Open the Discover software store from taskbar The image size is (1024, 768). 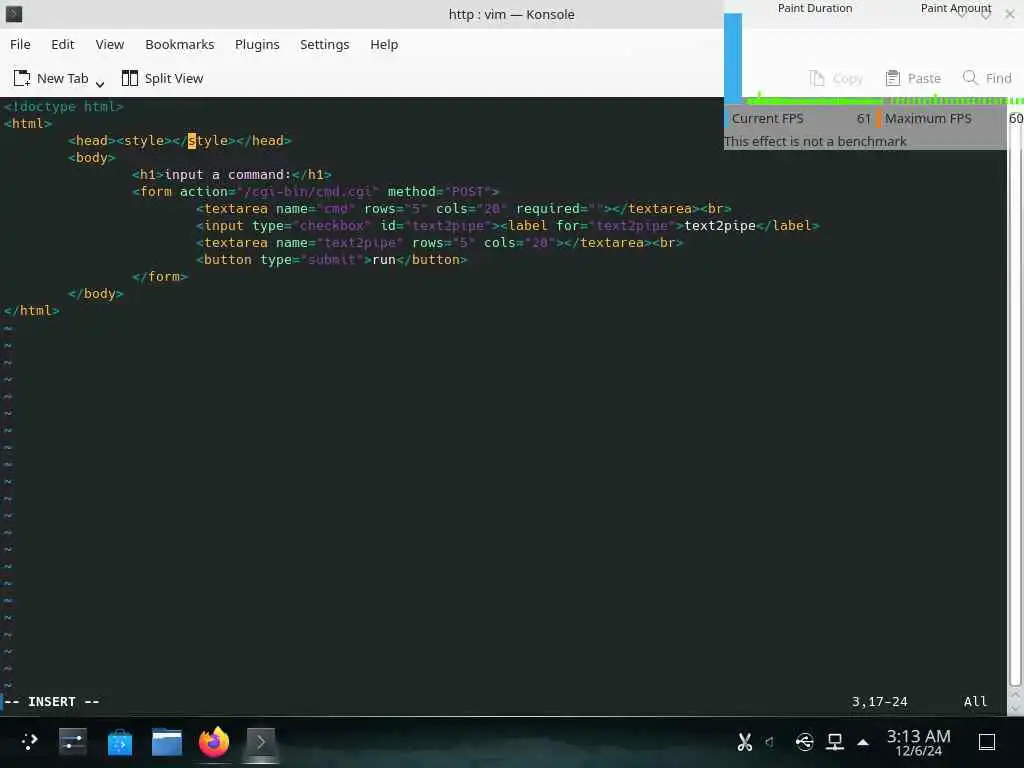click(x=120, y=742)
